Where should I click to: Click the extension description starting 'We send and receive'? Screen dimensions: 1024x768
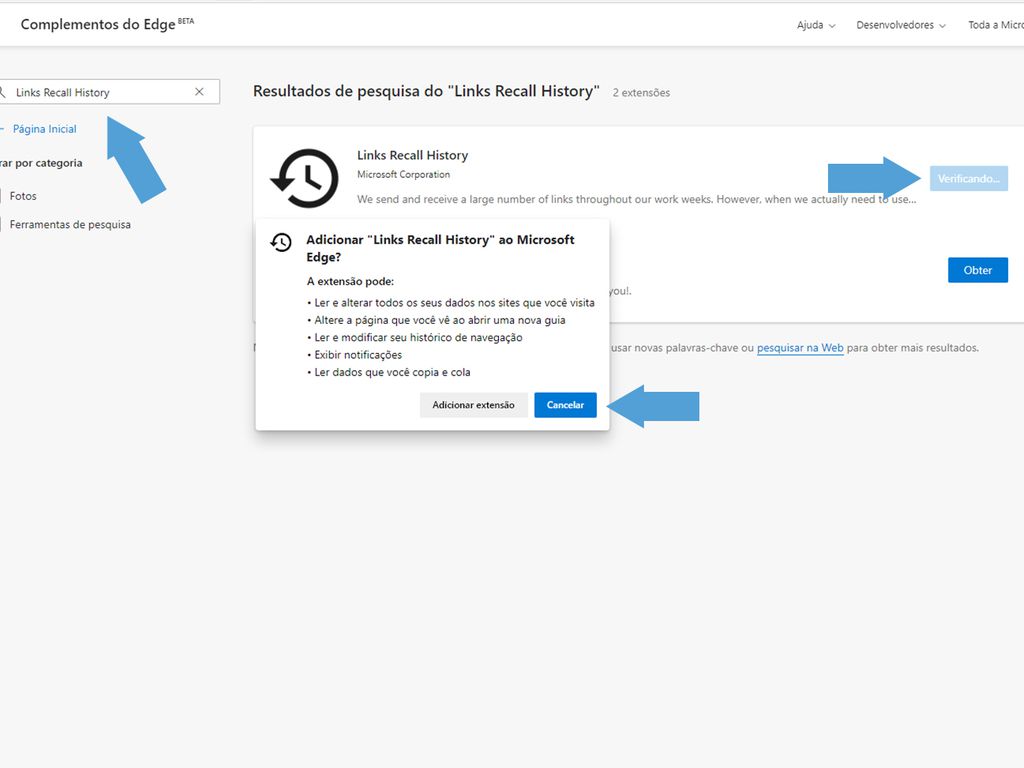tap(636, 199)
